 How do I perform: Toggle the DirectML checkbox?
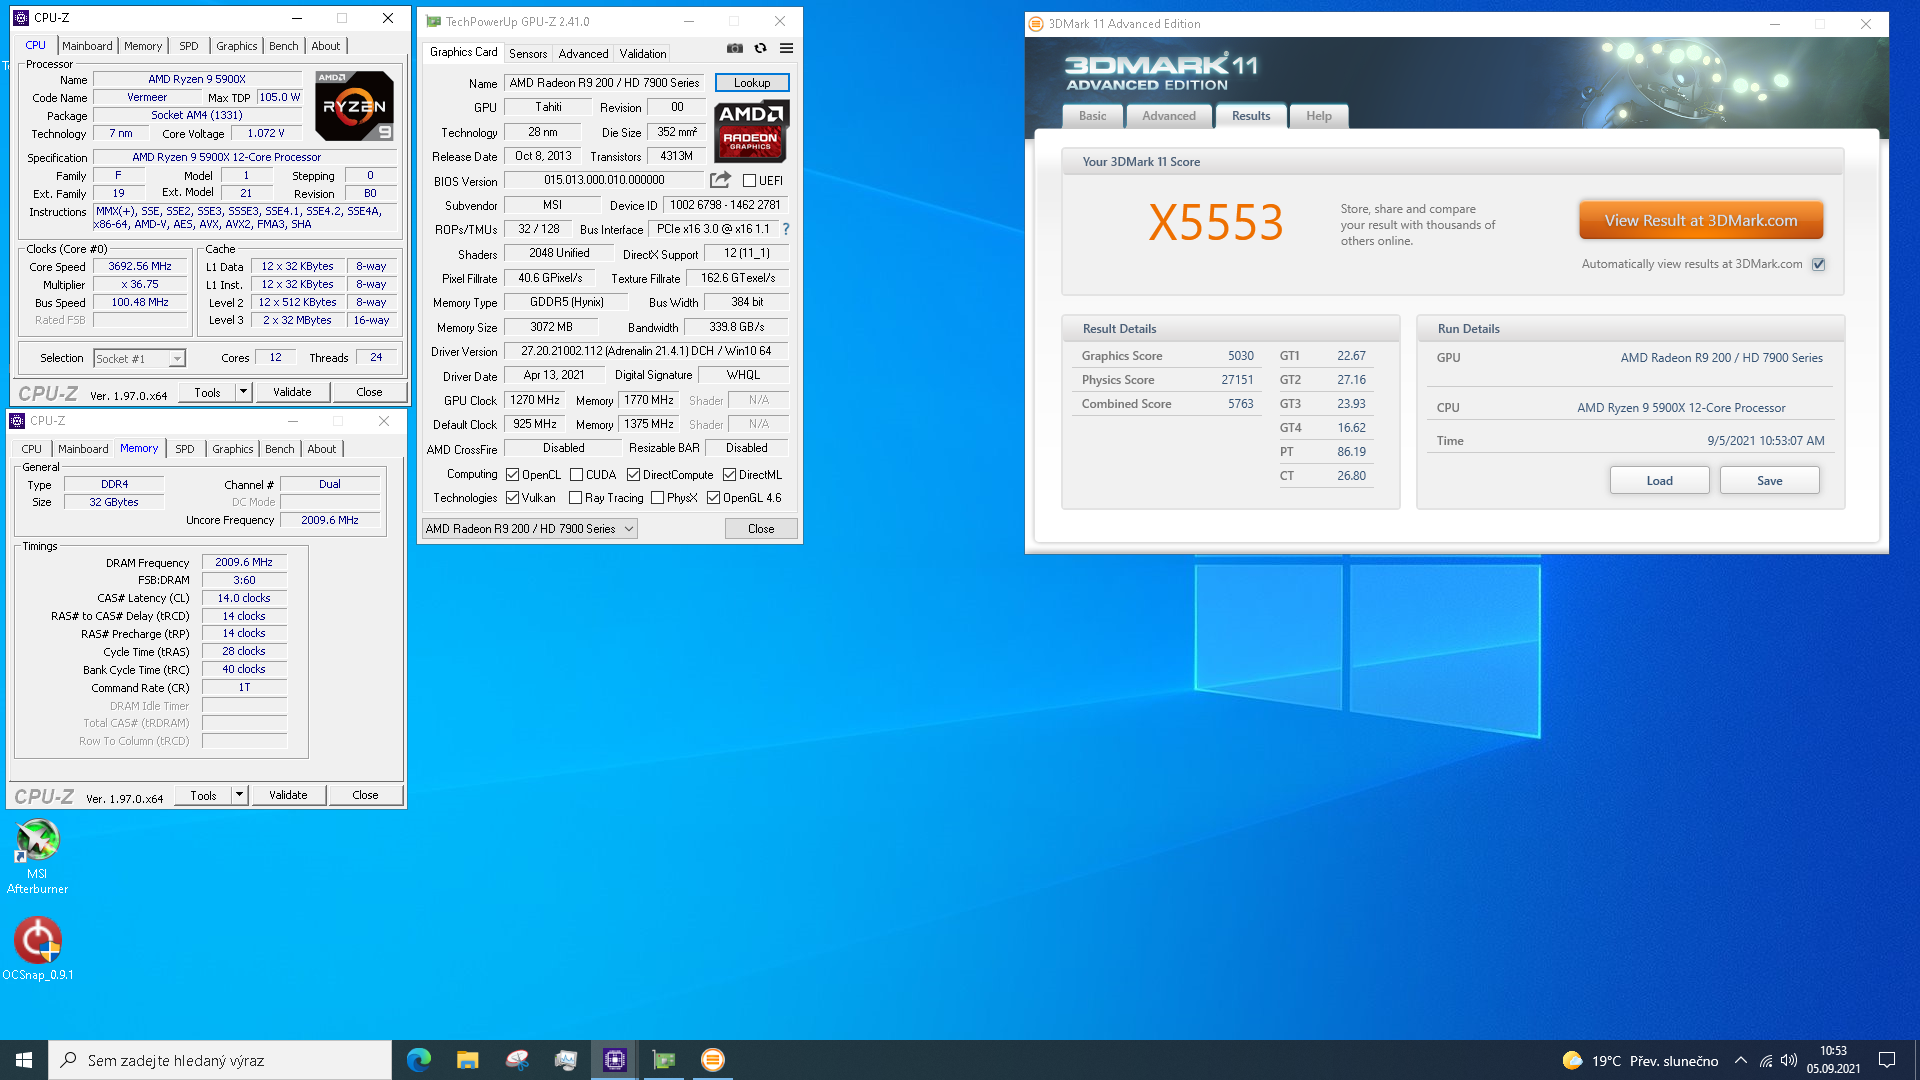pyautogui.click(x=729, y=475)
